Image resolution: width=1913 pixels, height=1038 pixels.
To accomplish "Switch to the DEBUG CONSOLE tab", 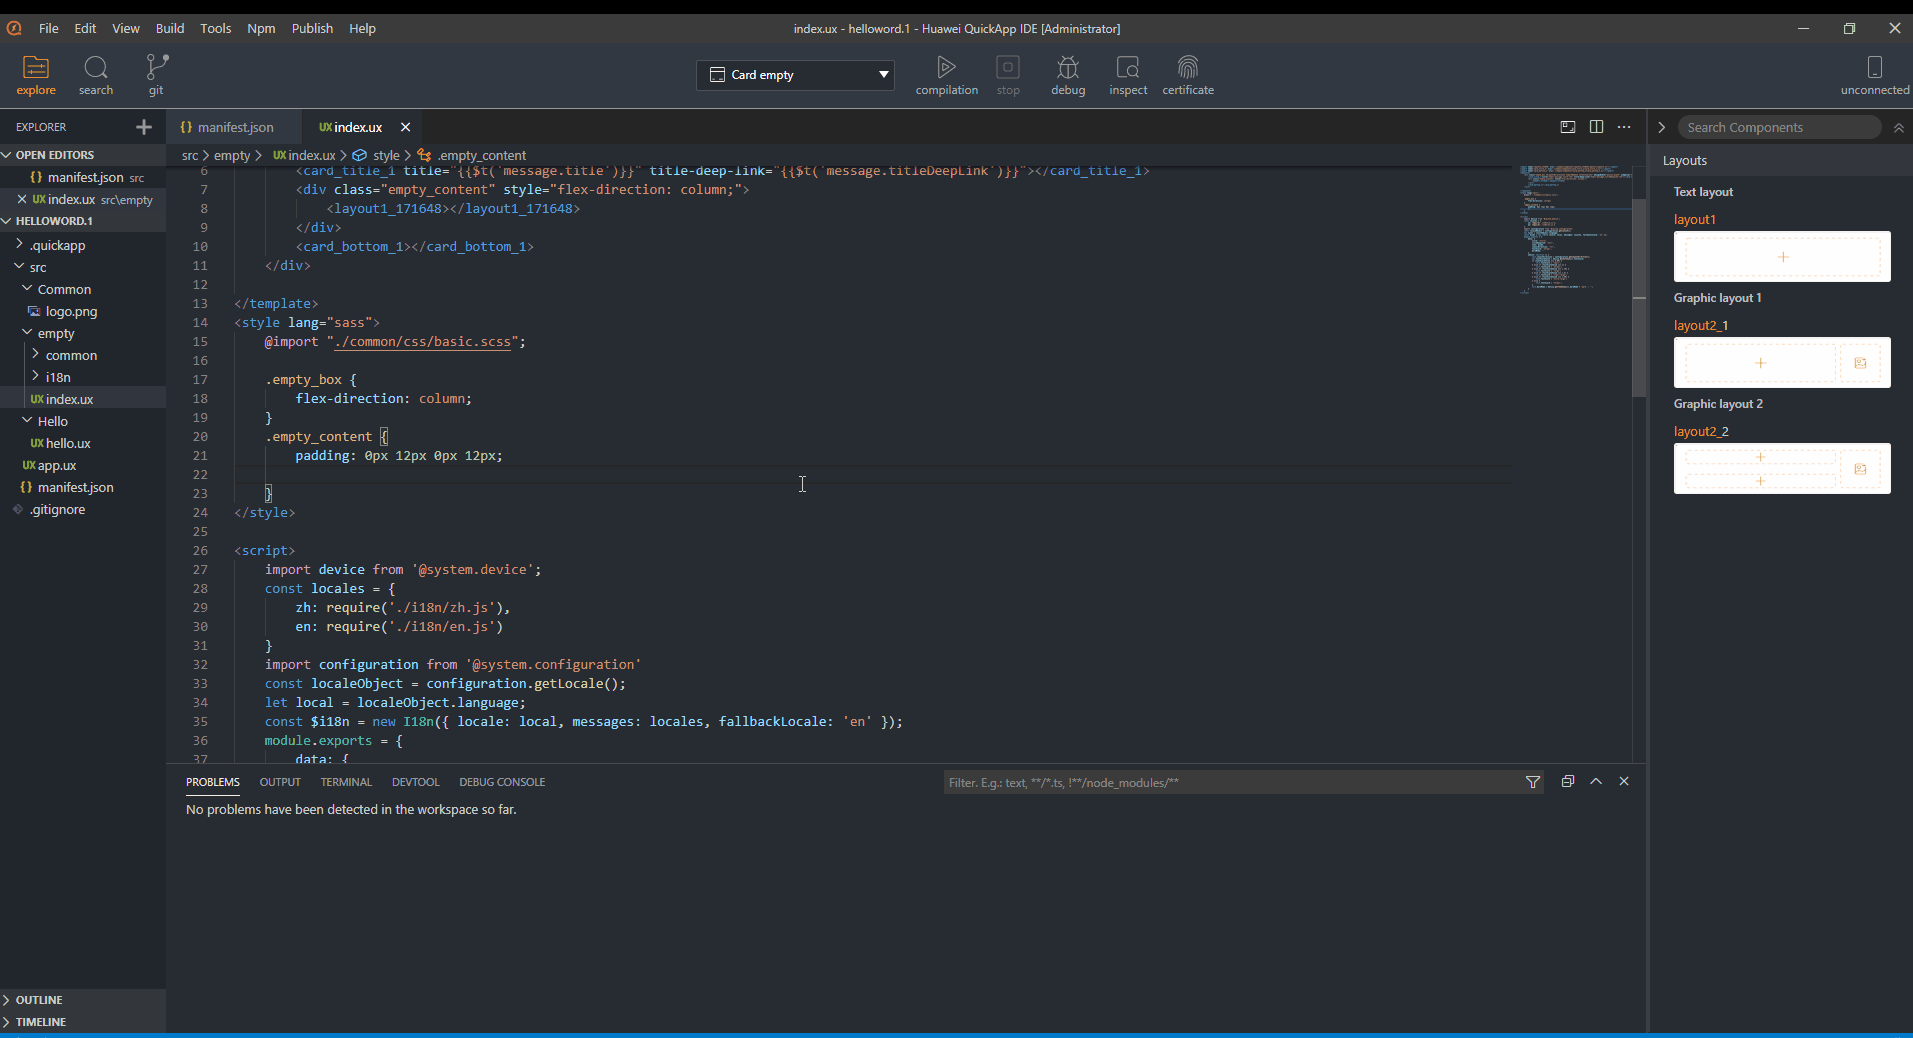I will (x=502, y=782).
